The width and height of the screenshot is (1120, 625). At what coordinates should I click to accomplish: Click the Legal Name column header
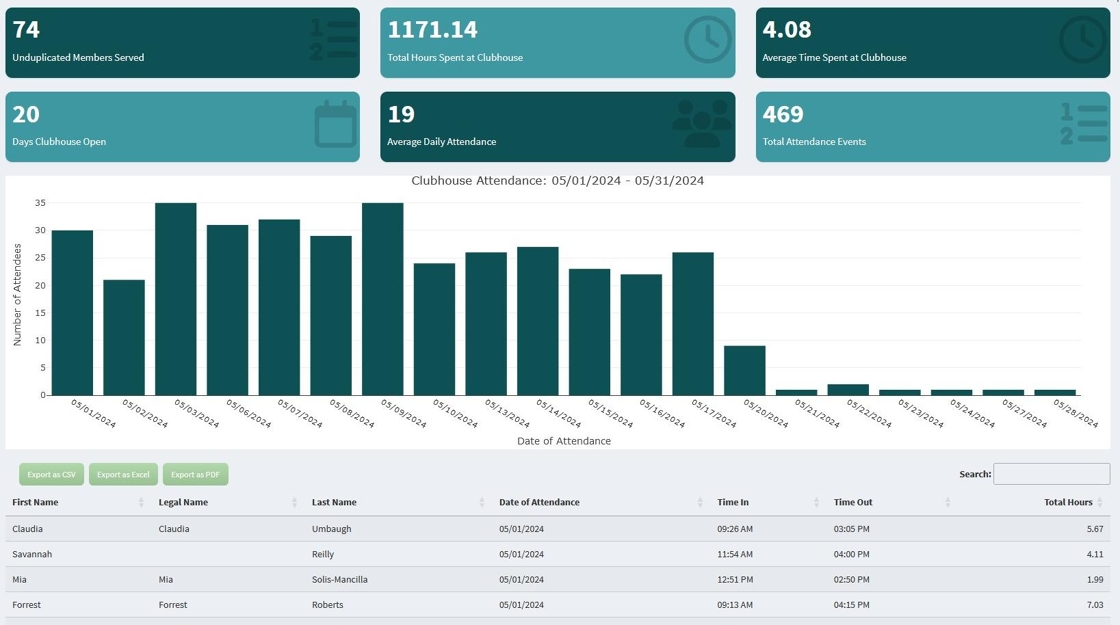pyautogui.click(x=183, y=502)
